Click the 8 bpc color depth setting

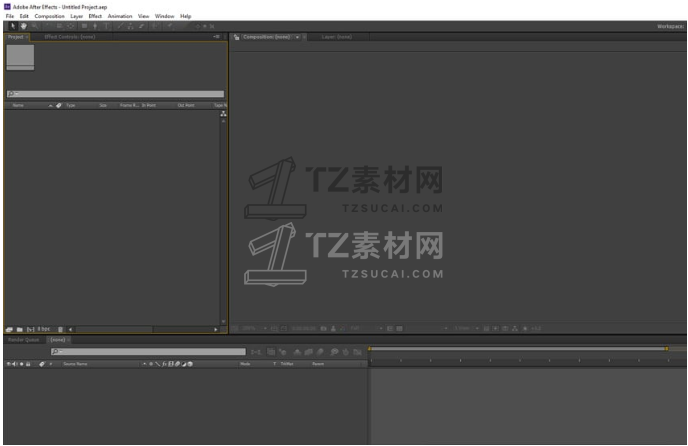pyautogui.click(x=43, y=329)
